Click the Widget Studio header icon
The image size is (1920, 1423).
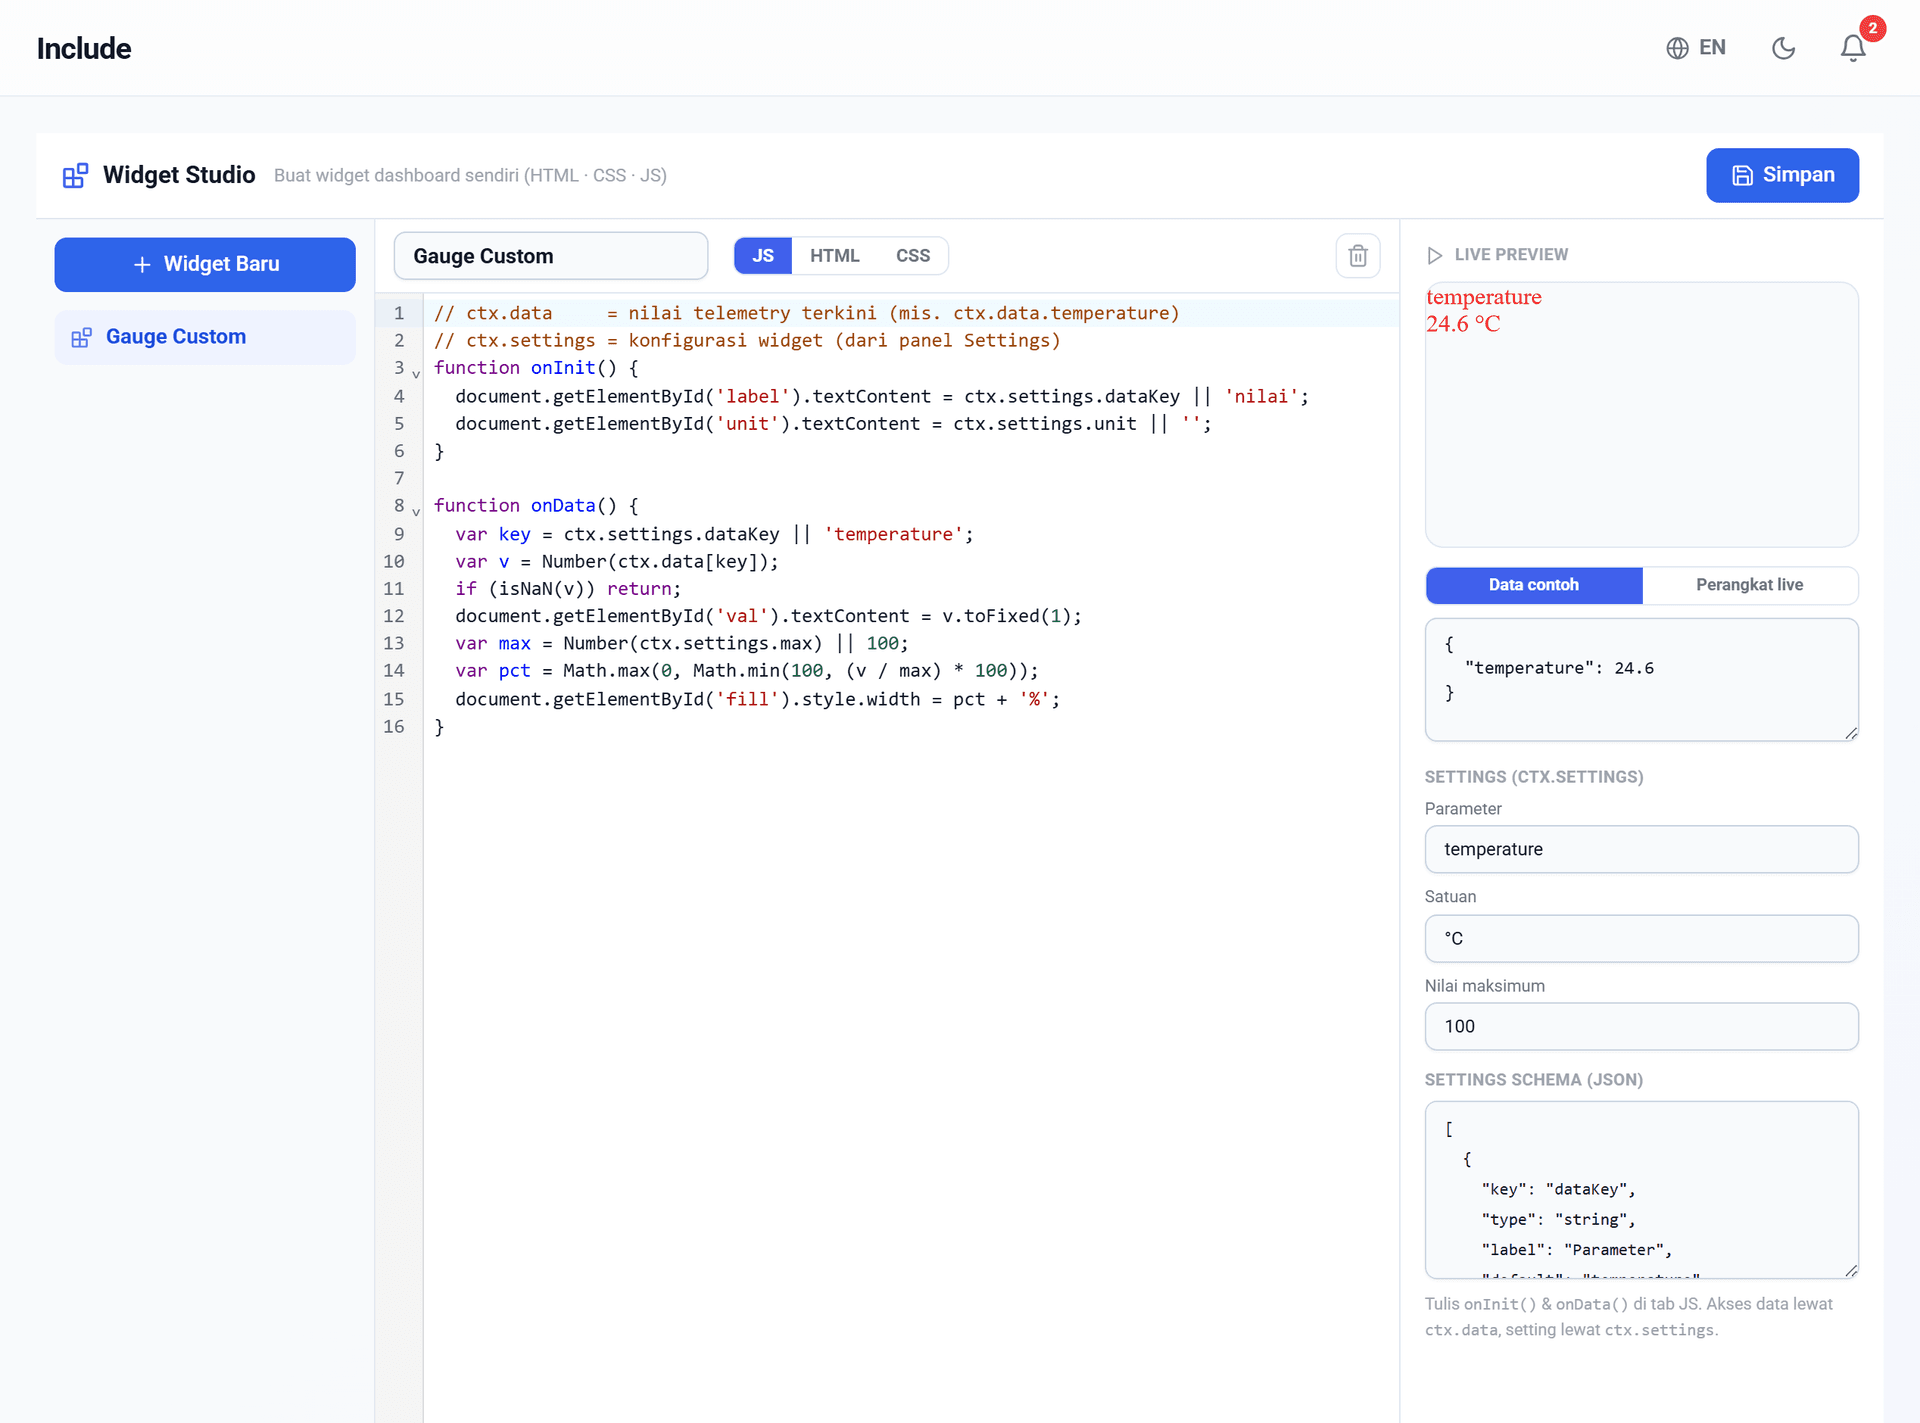click(75, 175)
